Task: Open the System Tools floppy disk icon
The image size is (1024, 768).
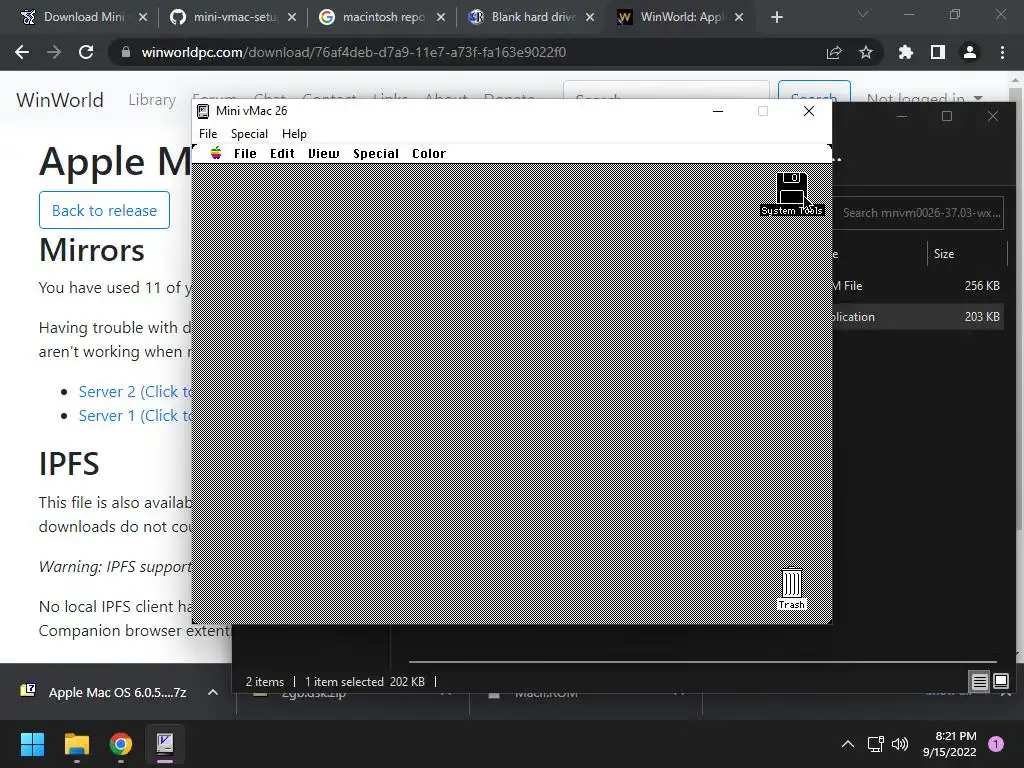Action: [x=792, y=189]
